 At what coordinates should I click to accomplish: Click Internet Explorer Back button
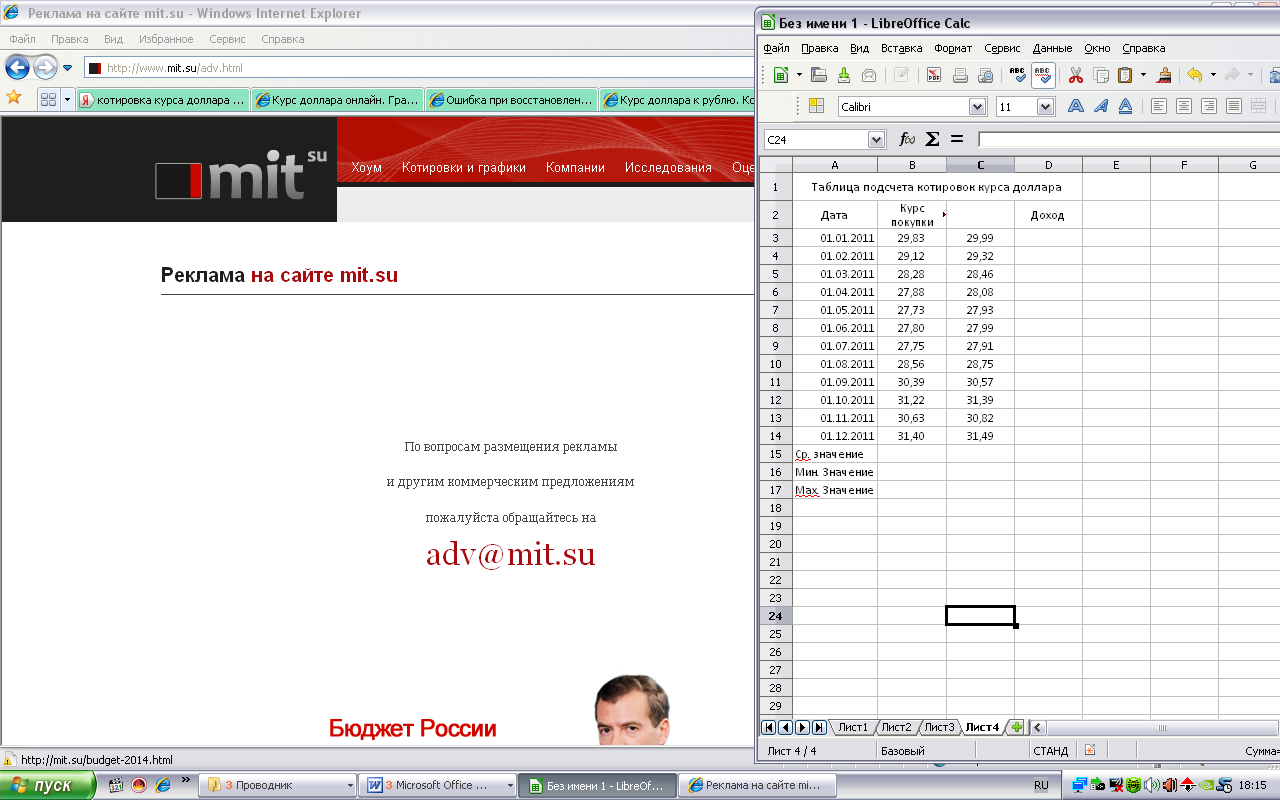click(17, 67)
